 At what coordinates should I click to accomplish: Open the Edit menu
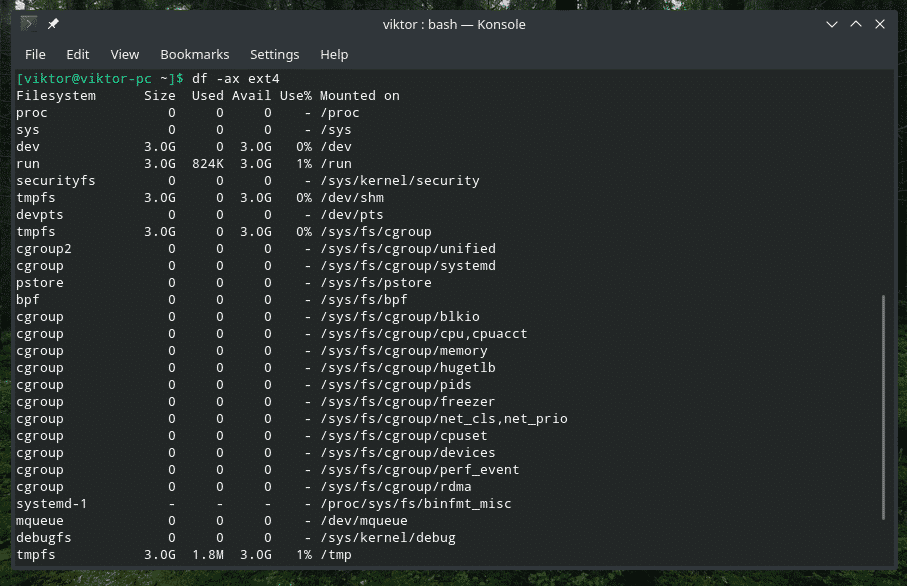pyautogui.click(x=78, y=54)
